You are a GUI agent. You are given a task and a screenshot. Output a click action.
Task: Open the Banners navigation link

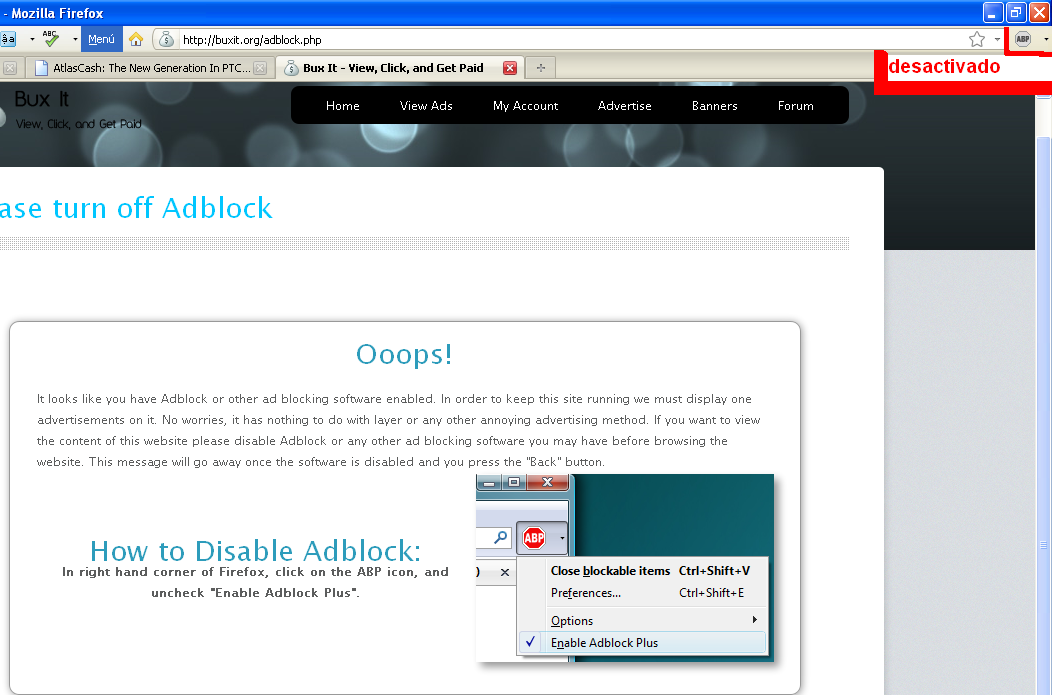pos(715,106)
